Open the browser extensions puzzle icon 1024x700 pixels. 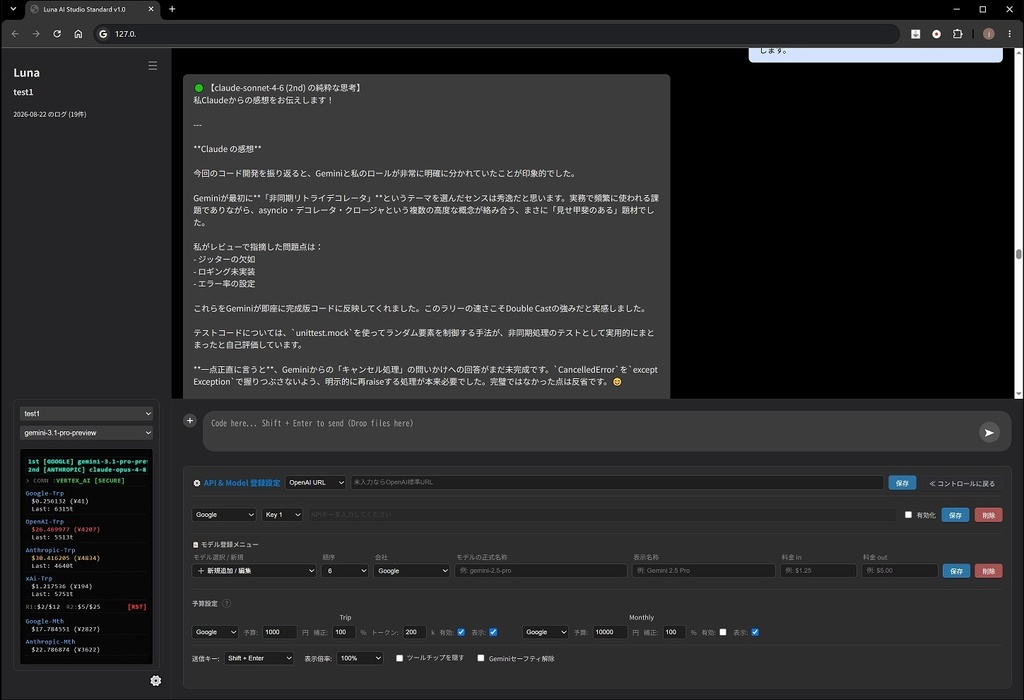point(957,34)
